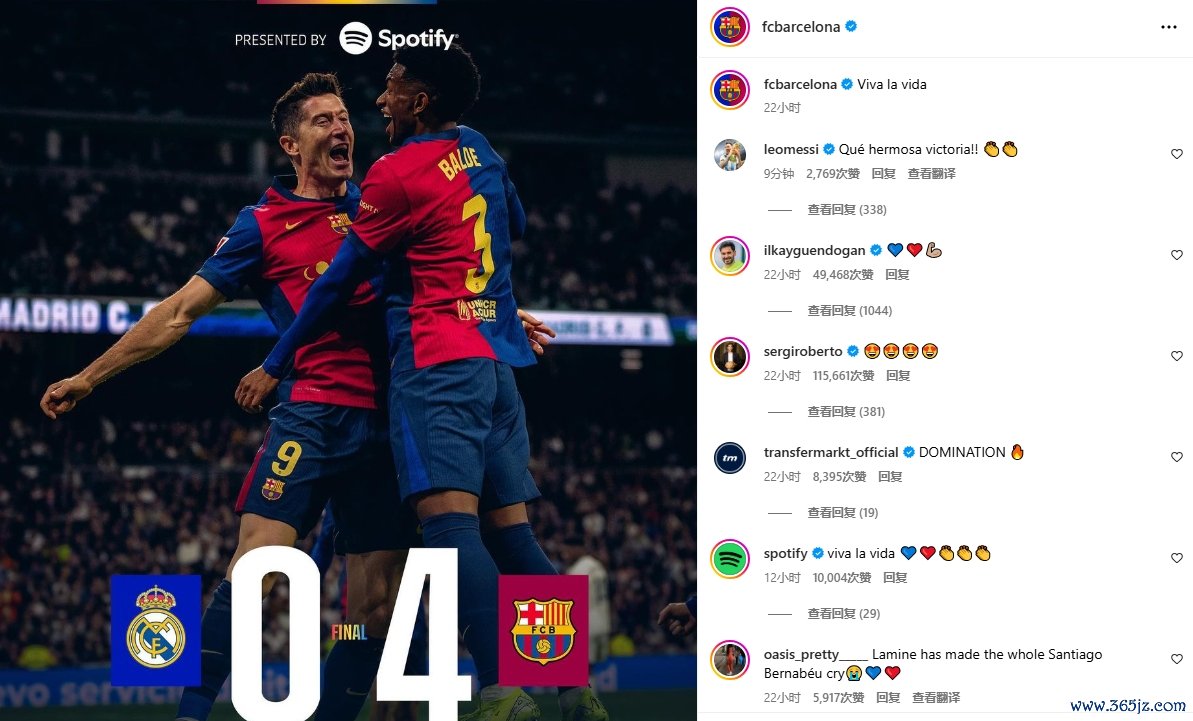This screenshot has height=721, width=1193.
Task: Expand 381 replies under sergiroberto comment
Action: pyautogui.click(x=846, y=412)
